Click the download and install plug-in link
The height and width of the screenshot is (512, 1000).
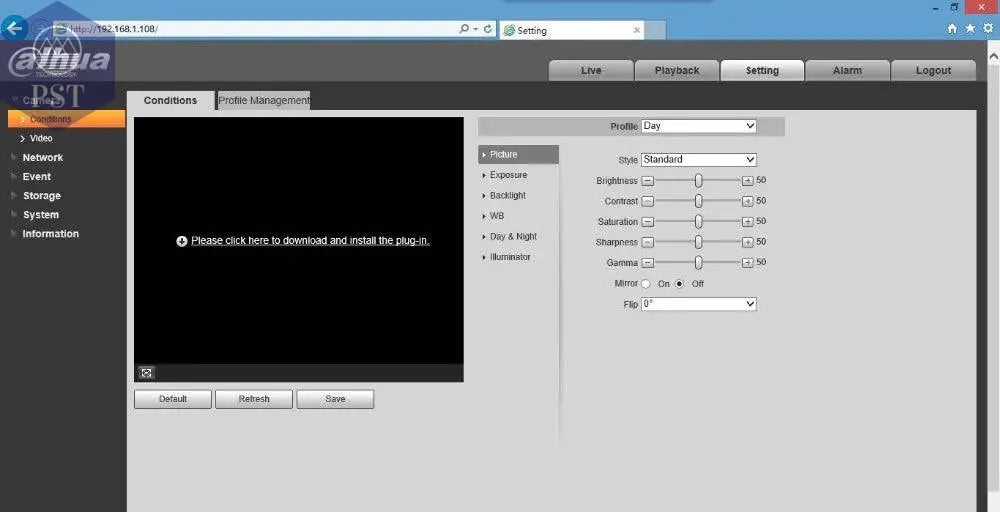[310, 241]
